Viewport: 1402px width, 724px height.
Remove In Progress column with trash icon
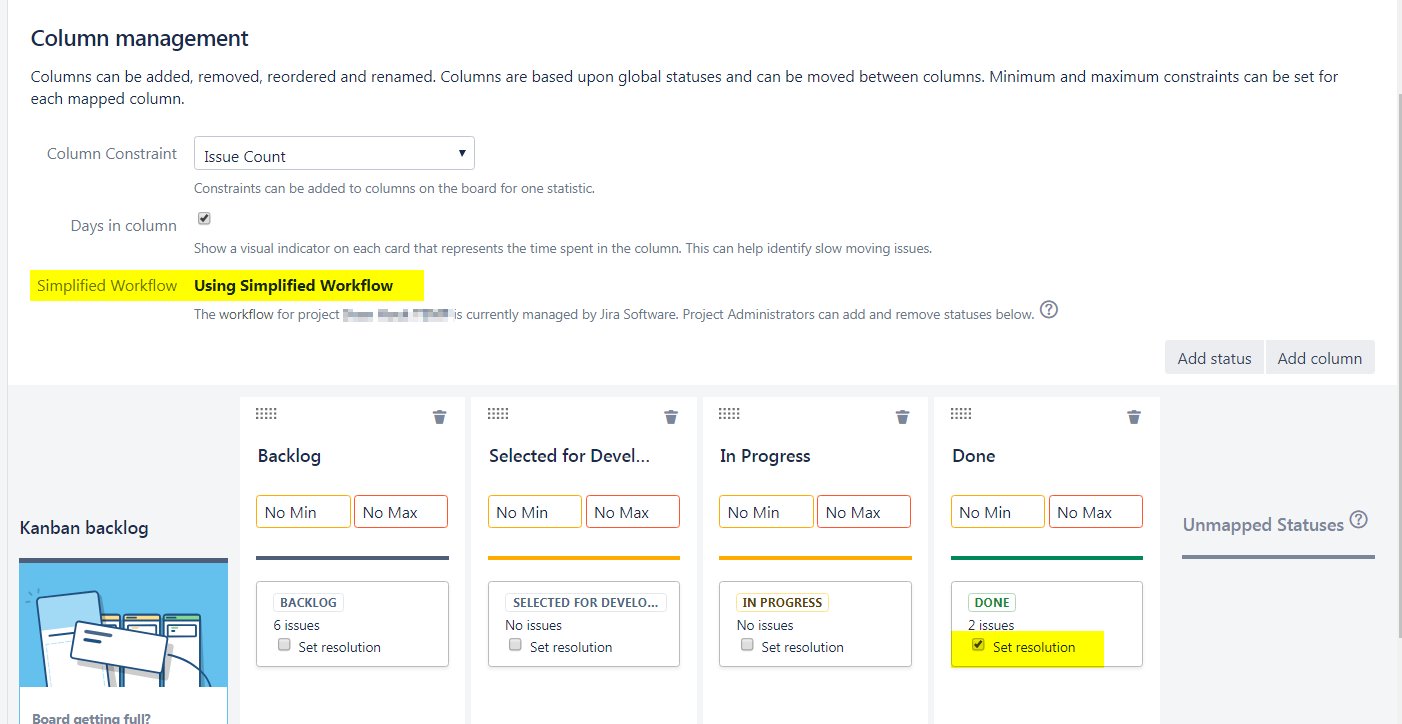pos(902,417)
